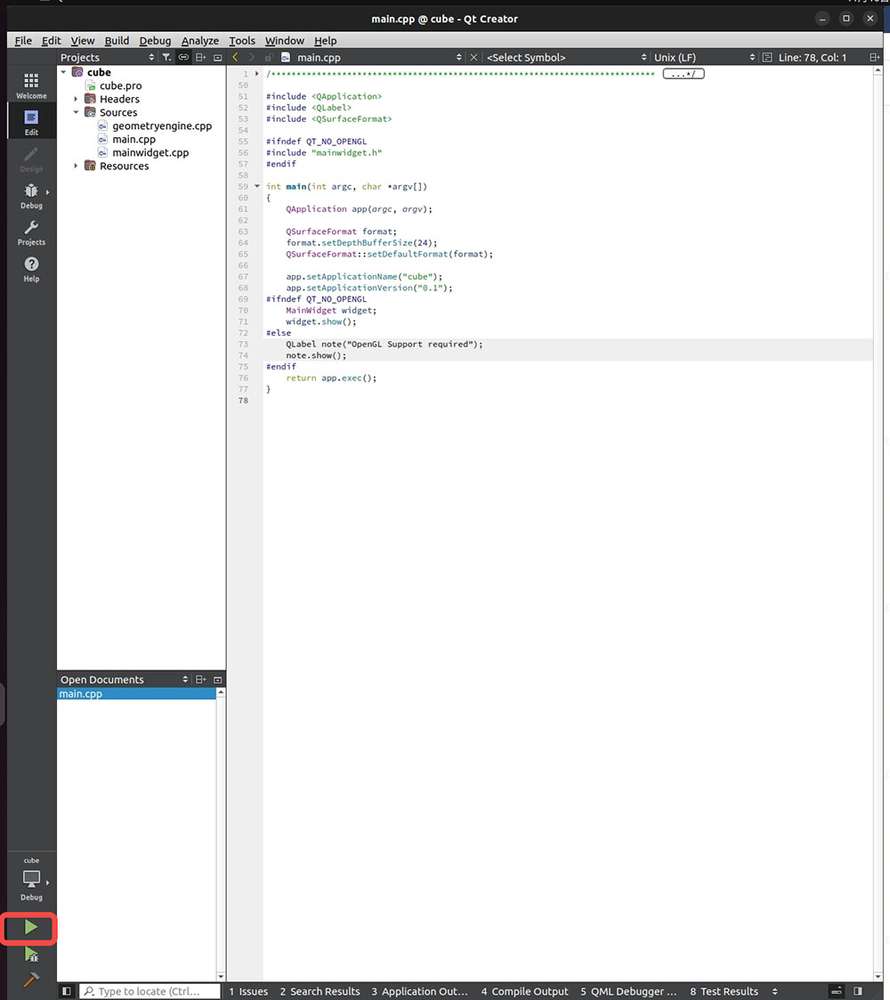Start debugging with the bug-overlay run icon

[30, 956]
